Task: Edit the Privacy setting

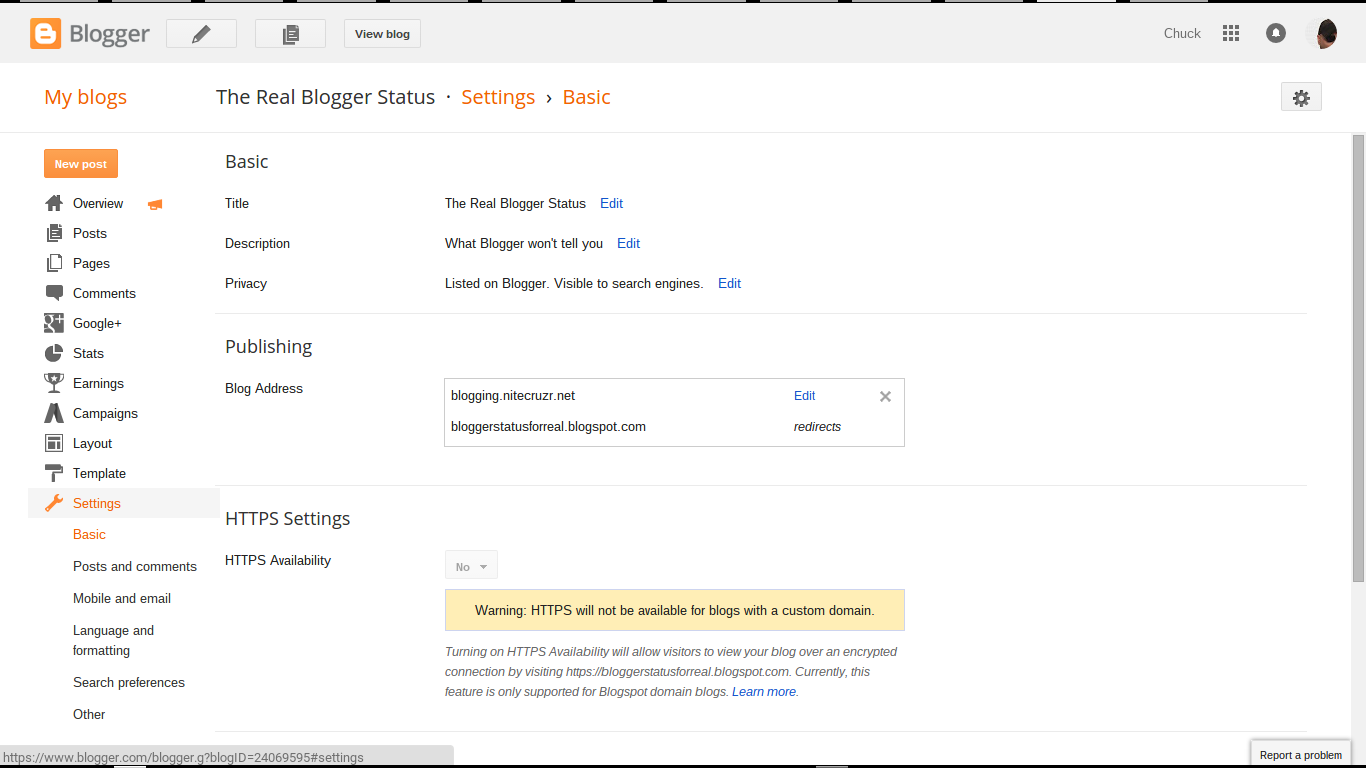Action: [729, 283]
